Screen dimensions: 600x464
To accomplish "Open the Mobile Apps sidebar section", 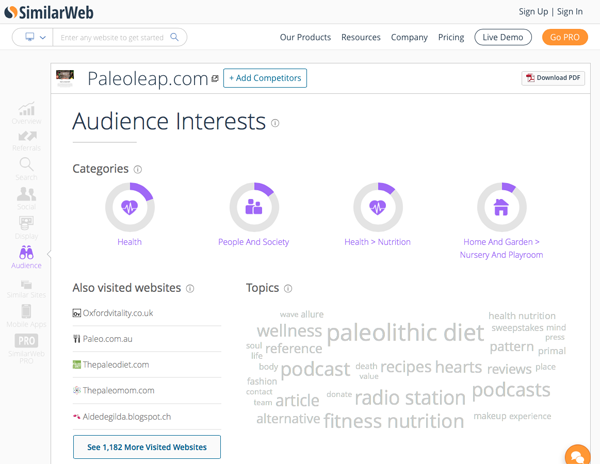I will [x=26, y=316].
